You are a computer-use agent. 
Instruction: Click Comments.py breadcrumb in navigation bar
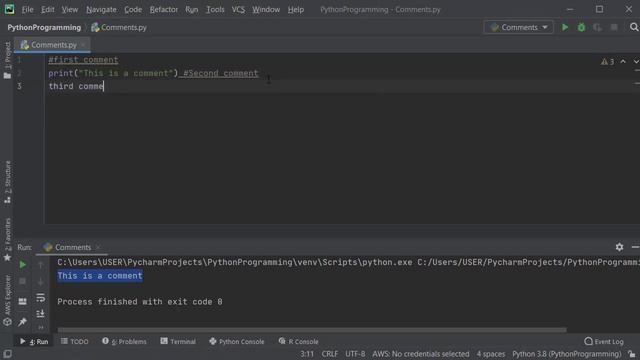tap(119, 27)
